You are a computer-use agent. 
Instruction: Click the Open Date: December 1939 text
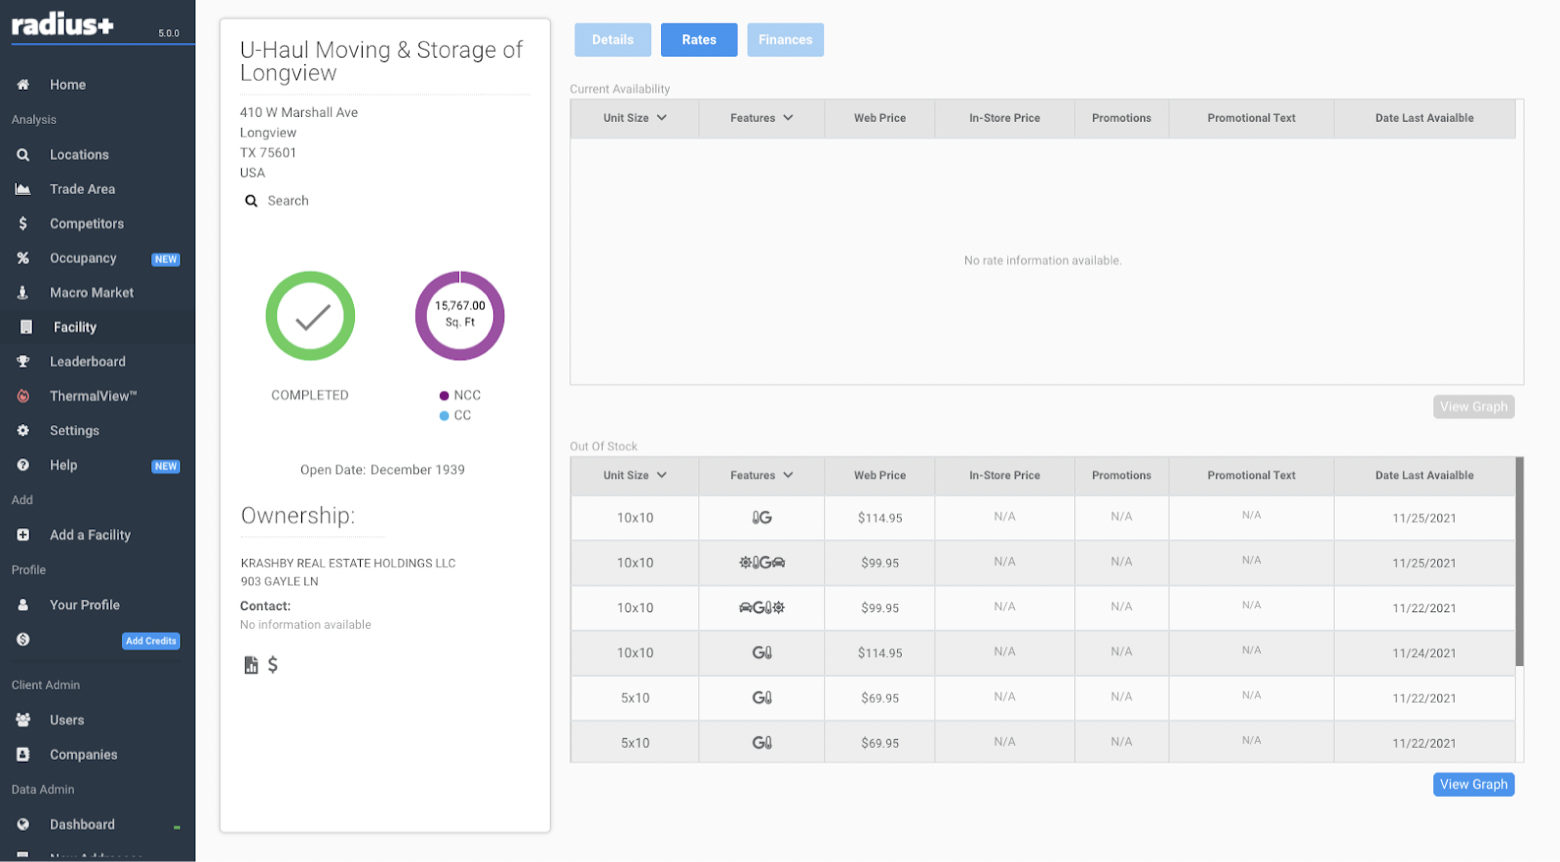(383, 470)
